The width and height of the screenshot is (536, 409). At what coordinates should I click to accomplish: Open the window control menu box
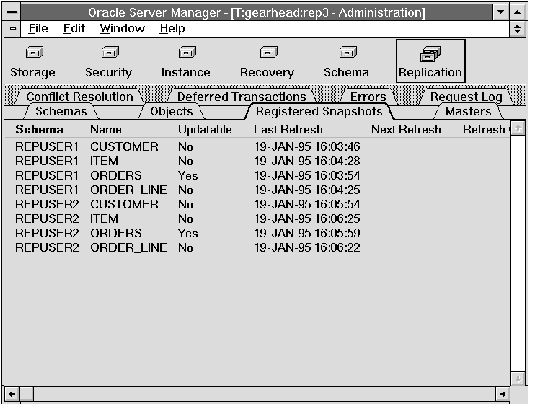point(12,12)
